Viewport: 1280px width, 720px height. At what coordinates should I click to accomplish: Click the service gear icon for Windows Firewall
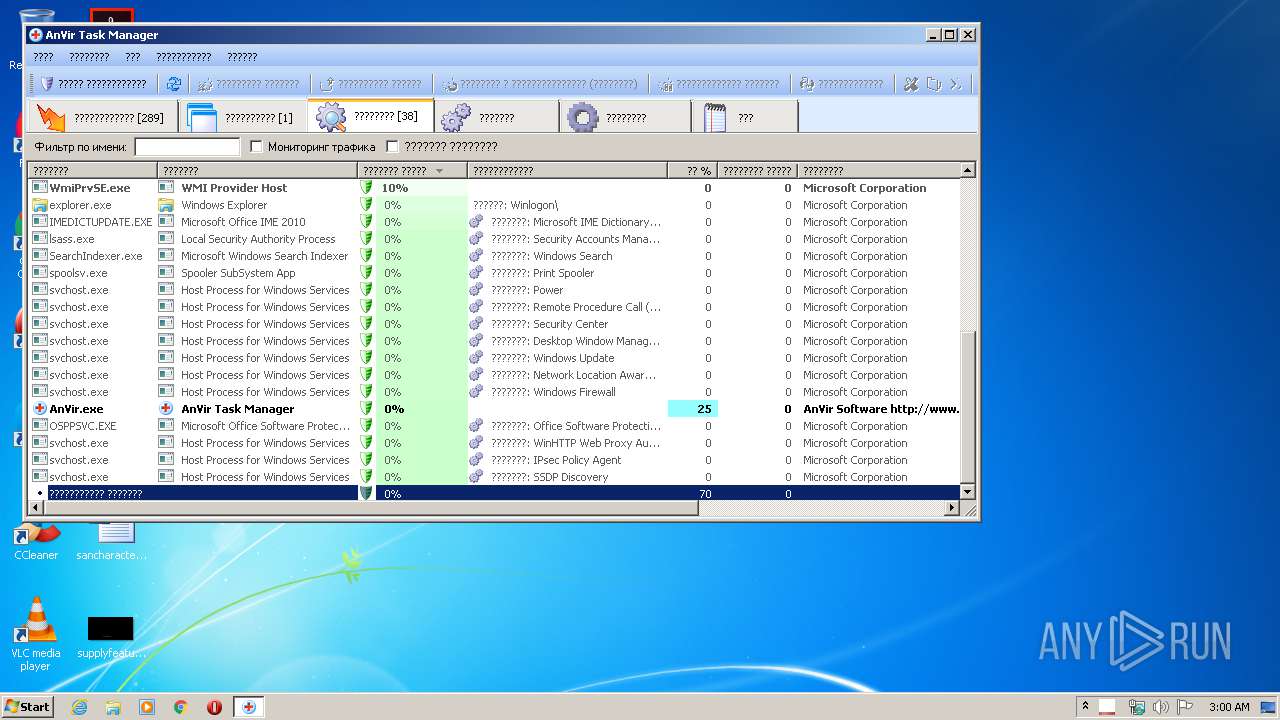(476, 392)
